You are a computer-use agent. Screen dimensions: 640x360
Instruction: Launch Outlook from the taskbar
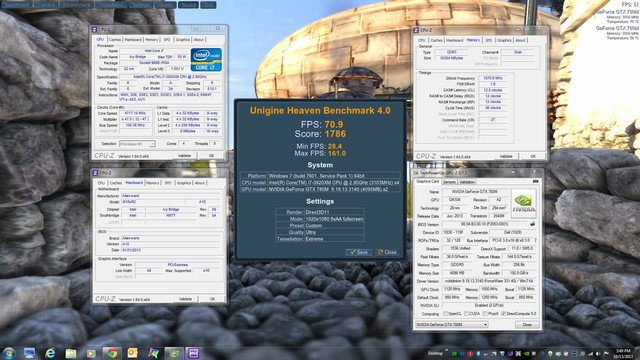(132, 353)
